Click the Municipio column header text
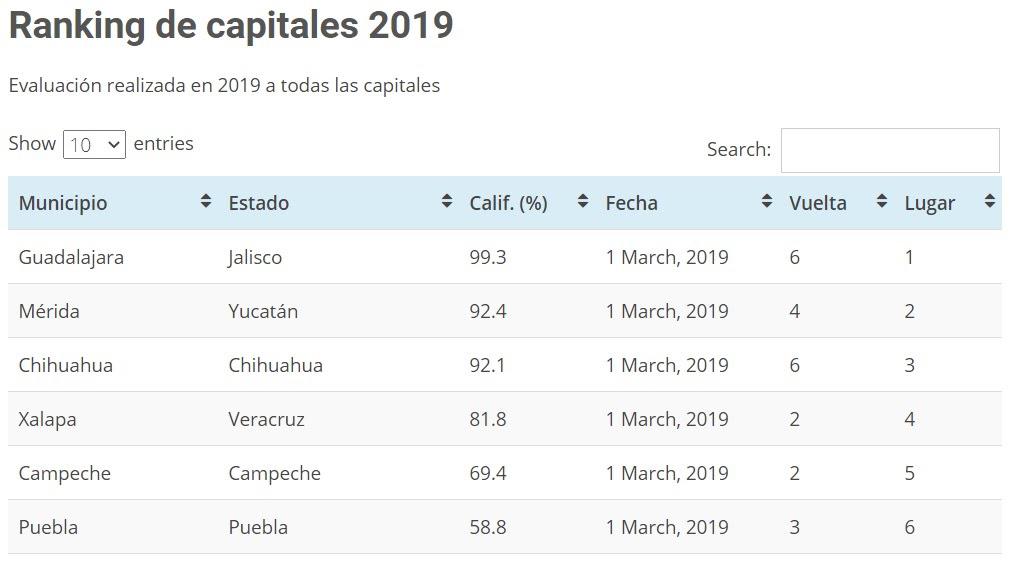 (63, 203)
